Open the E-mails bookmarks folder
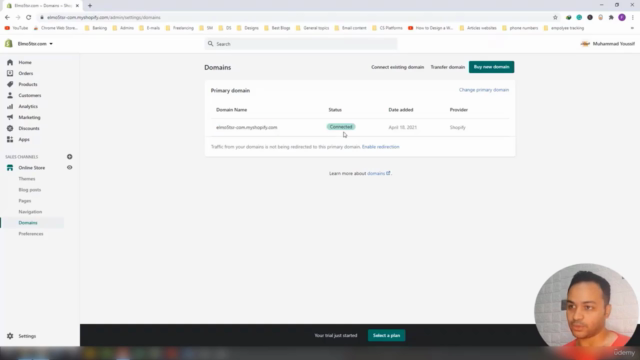The image size is (640, 360). 149,28
